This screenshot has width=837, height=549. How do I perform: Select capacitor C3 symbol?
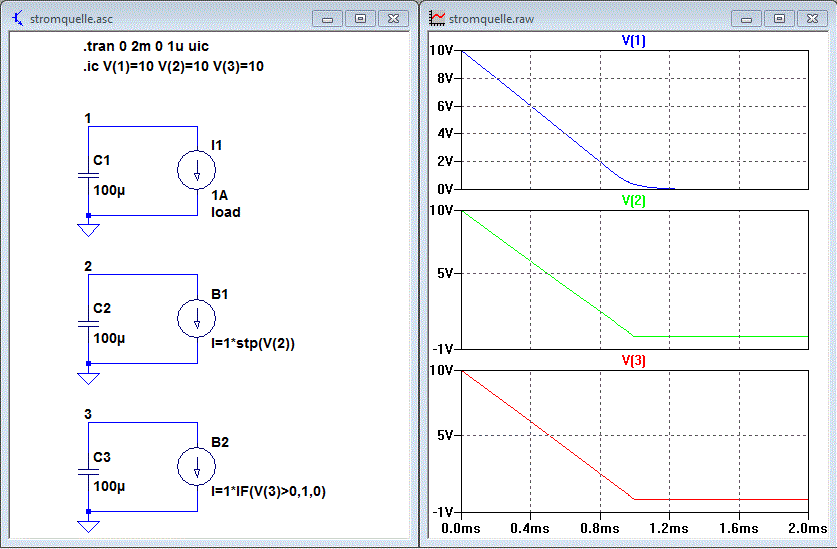(x=88, y=472)
